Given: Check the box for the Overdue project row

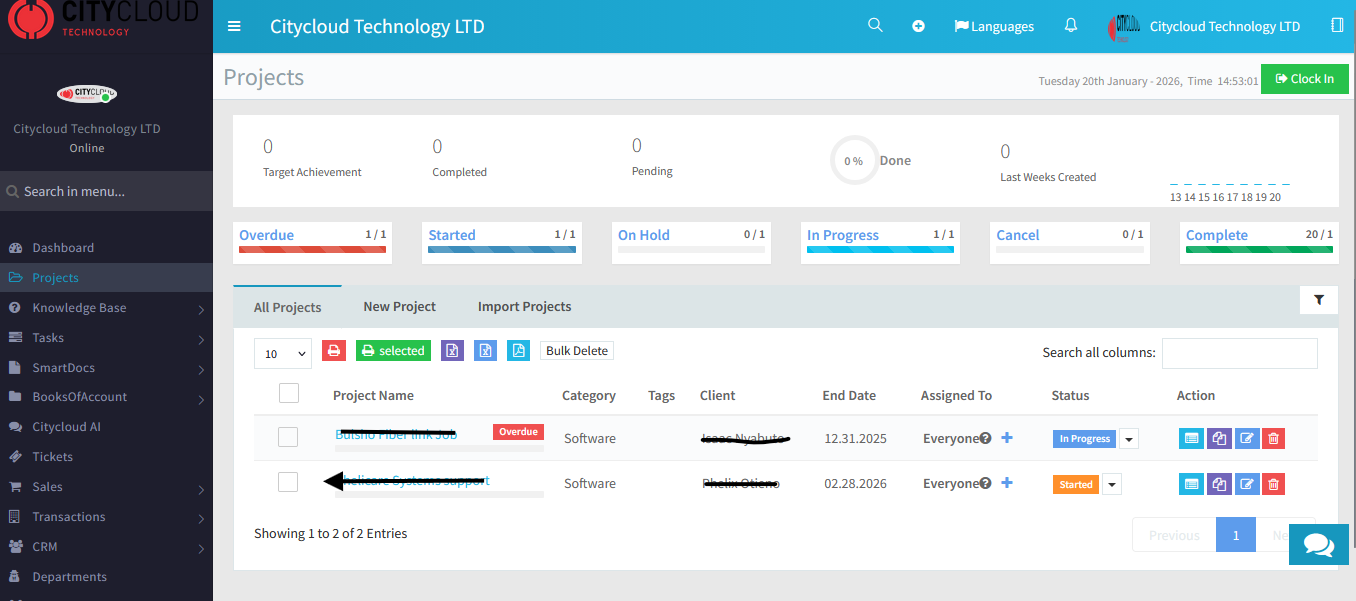Looking at the screenshot, I should (288, 437).
